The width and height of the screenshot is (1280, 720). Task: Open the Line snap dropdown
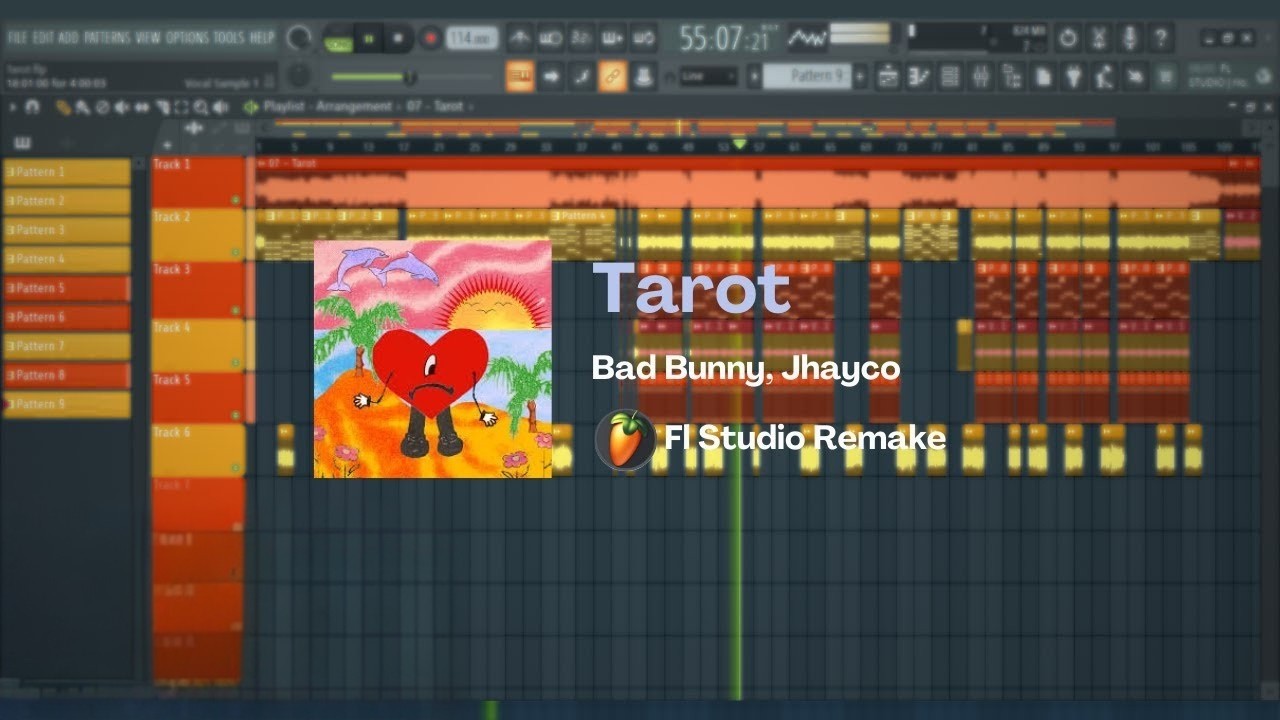tap(709, 76)
